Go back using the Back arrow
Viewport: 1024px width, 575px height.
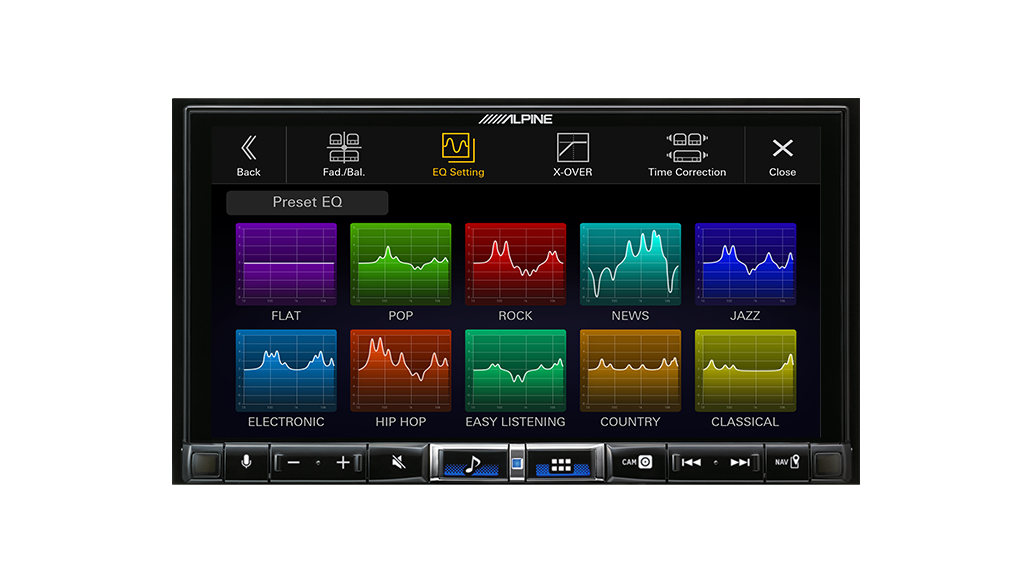(249, 155)
